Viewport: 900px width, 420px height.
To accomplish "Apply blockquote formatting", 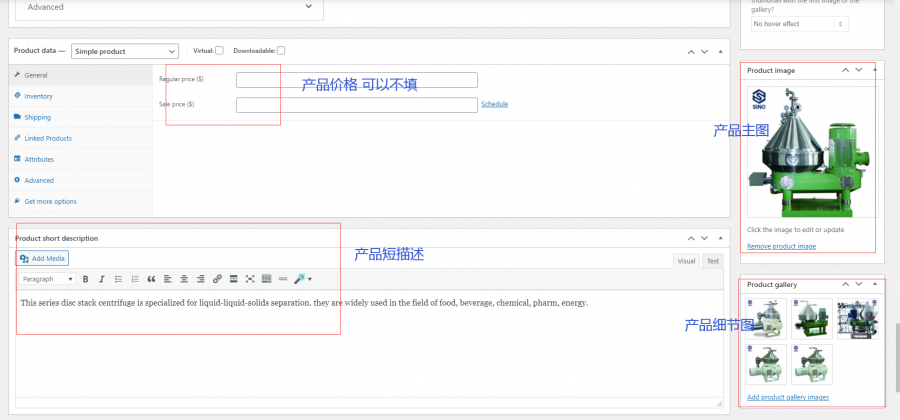I will [152, 279].
